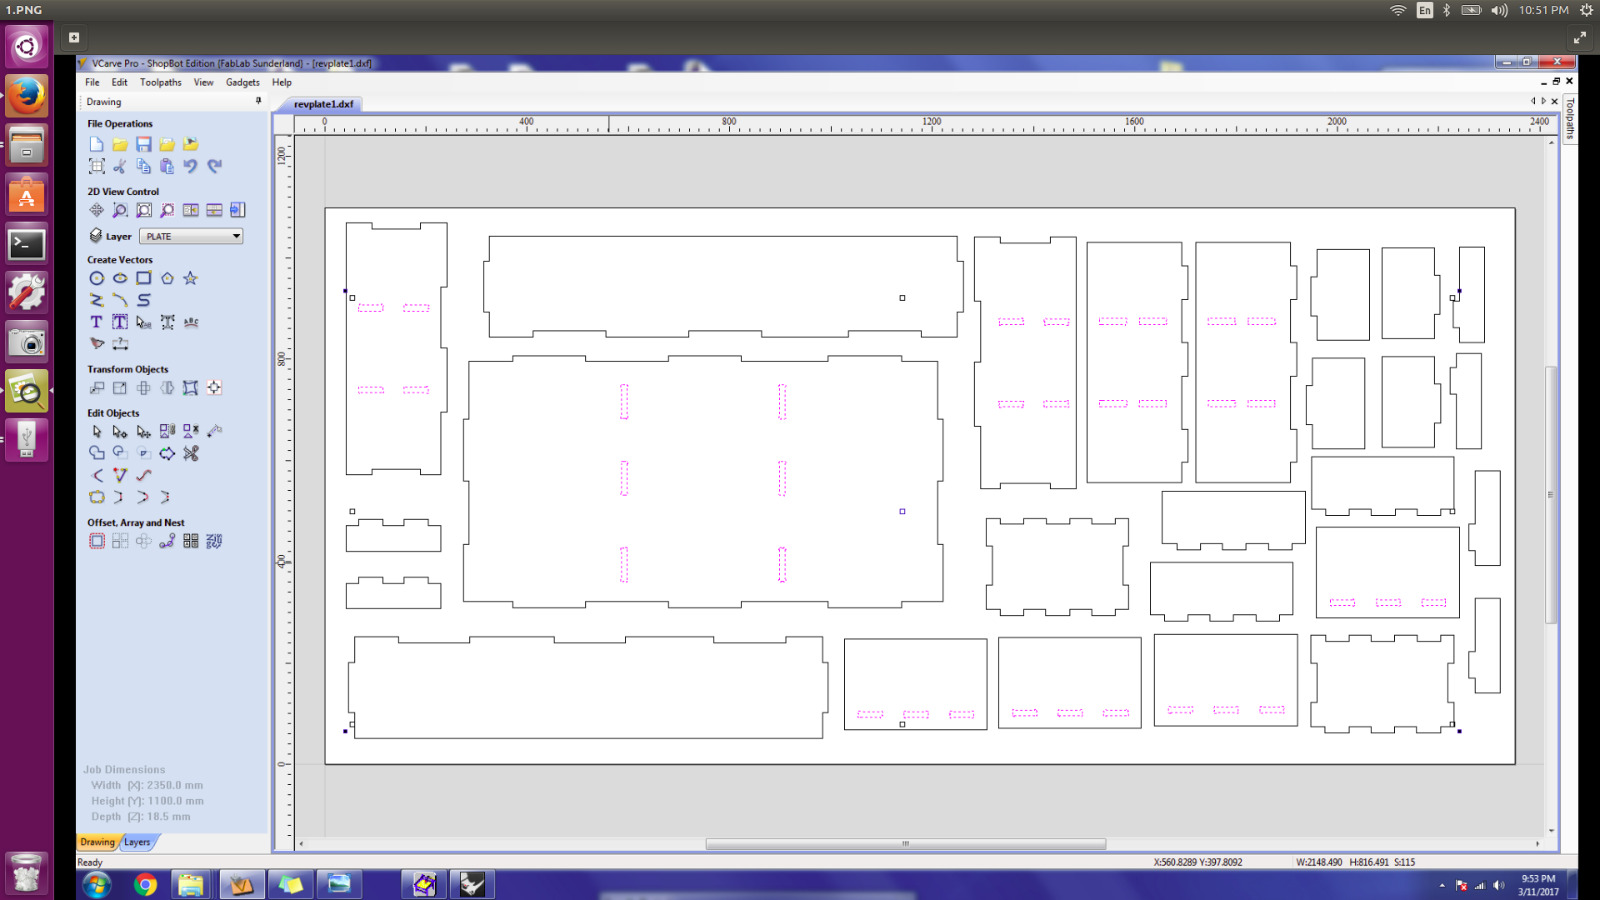
Task: Open the Copy Along Vectors tool
Action: (167, 541)
